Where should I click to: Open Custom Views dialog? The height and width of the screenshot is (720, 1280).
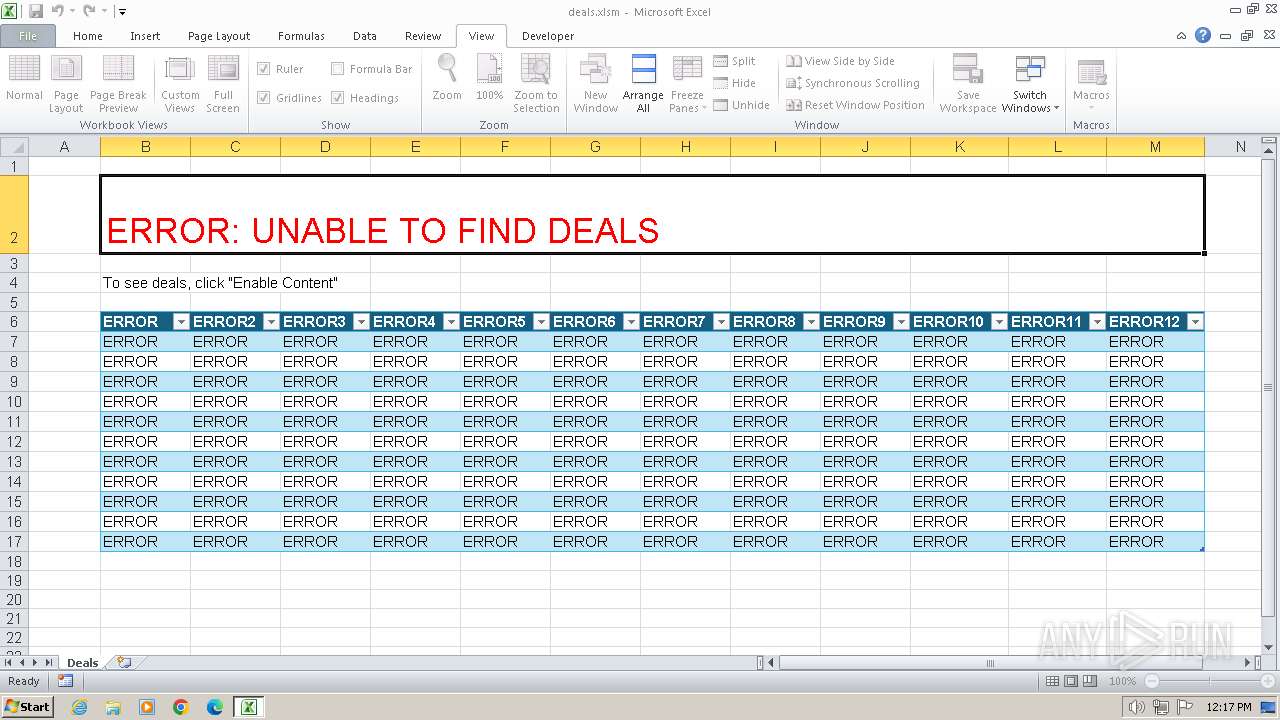(180, 81)
